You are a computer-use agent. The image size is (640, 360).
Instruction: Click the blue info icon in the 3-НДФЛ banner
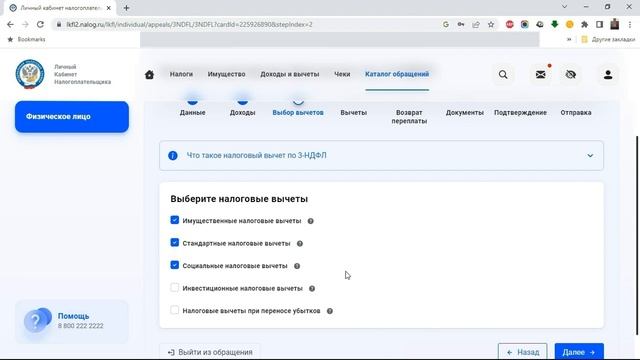point(173,156)
